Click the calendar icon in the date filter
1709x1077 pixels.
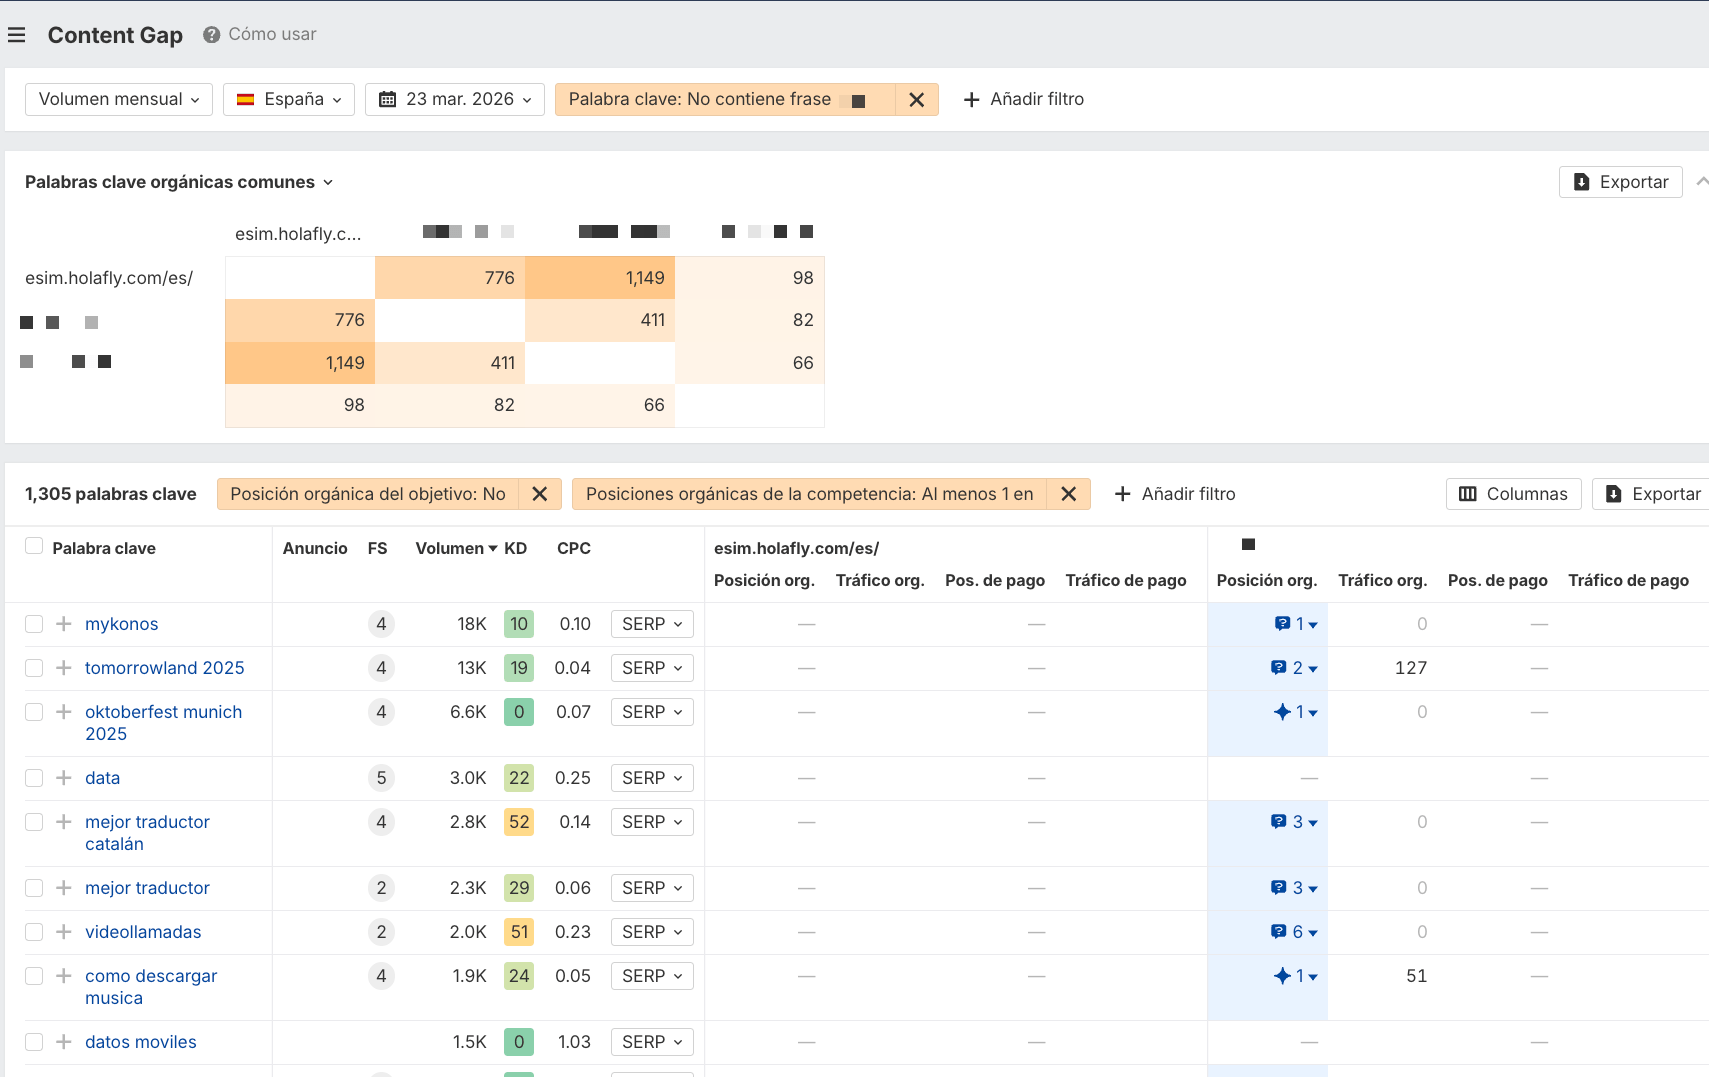click(389, 99)
